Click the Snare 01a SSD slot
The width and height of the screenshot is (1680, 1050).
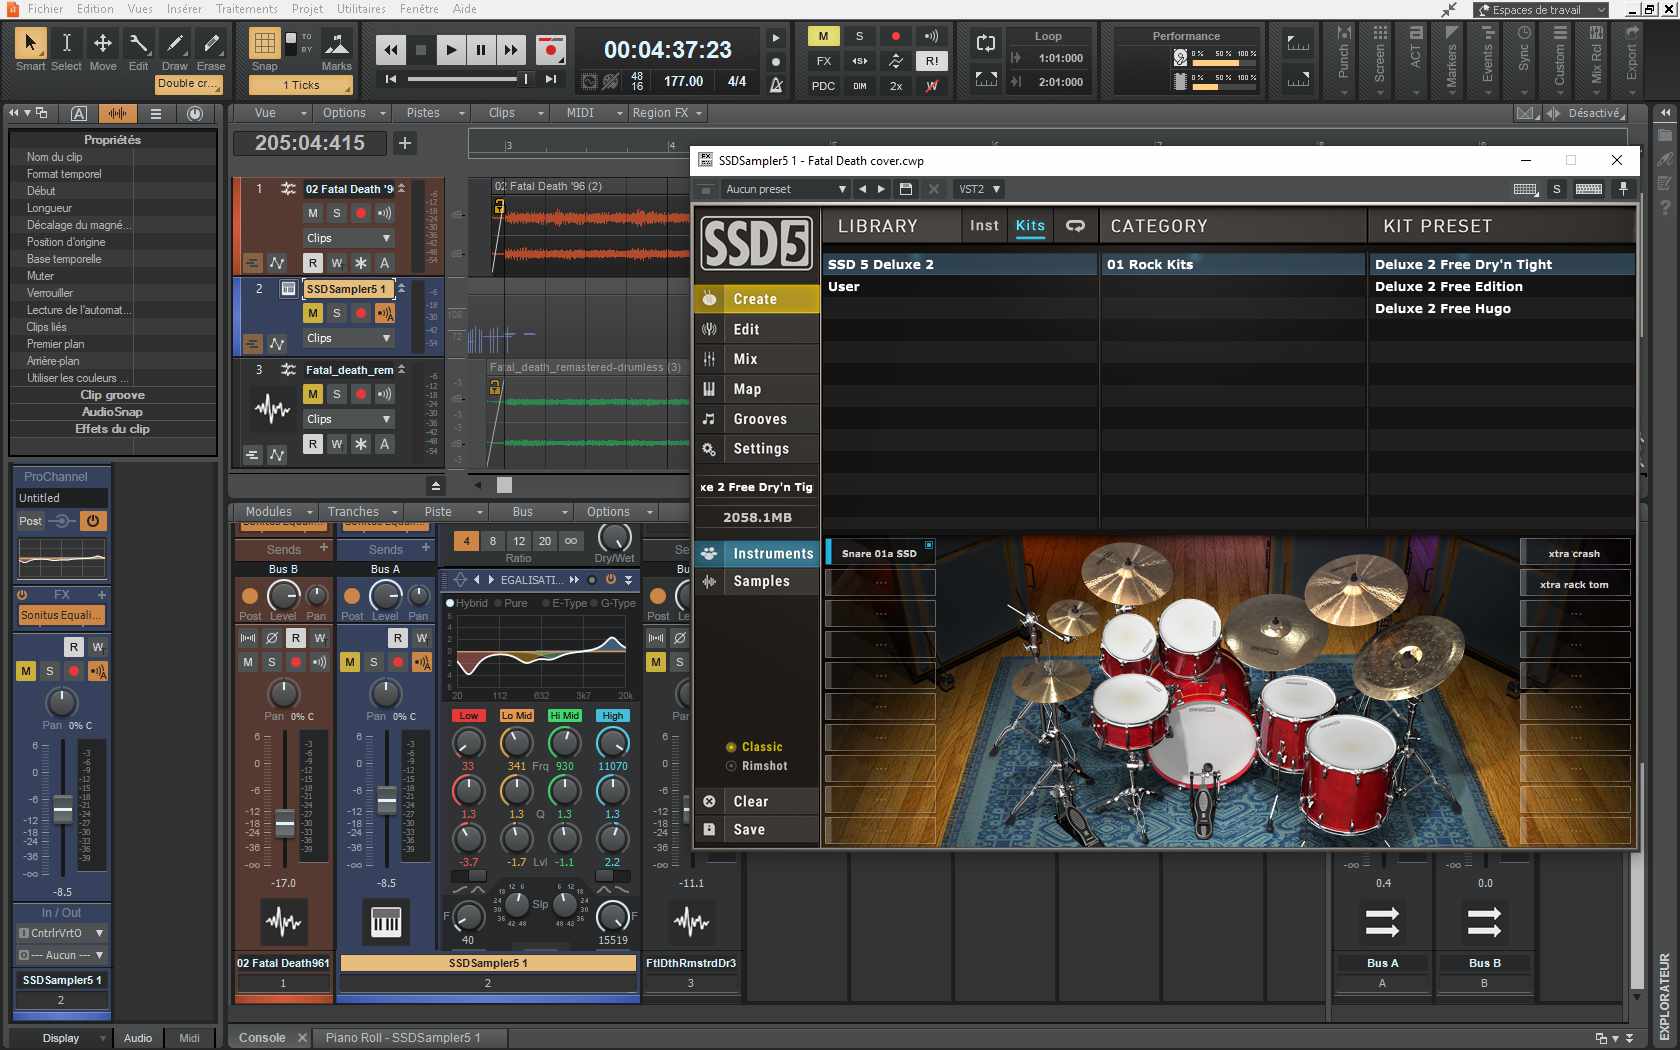pos(880,553)
